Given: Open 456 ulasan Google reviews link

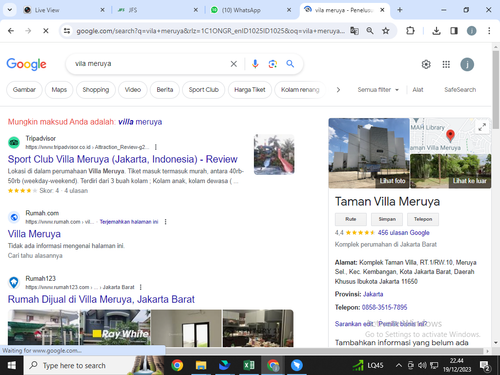Looking at the screenshot, I should coord(404,233).
